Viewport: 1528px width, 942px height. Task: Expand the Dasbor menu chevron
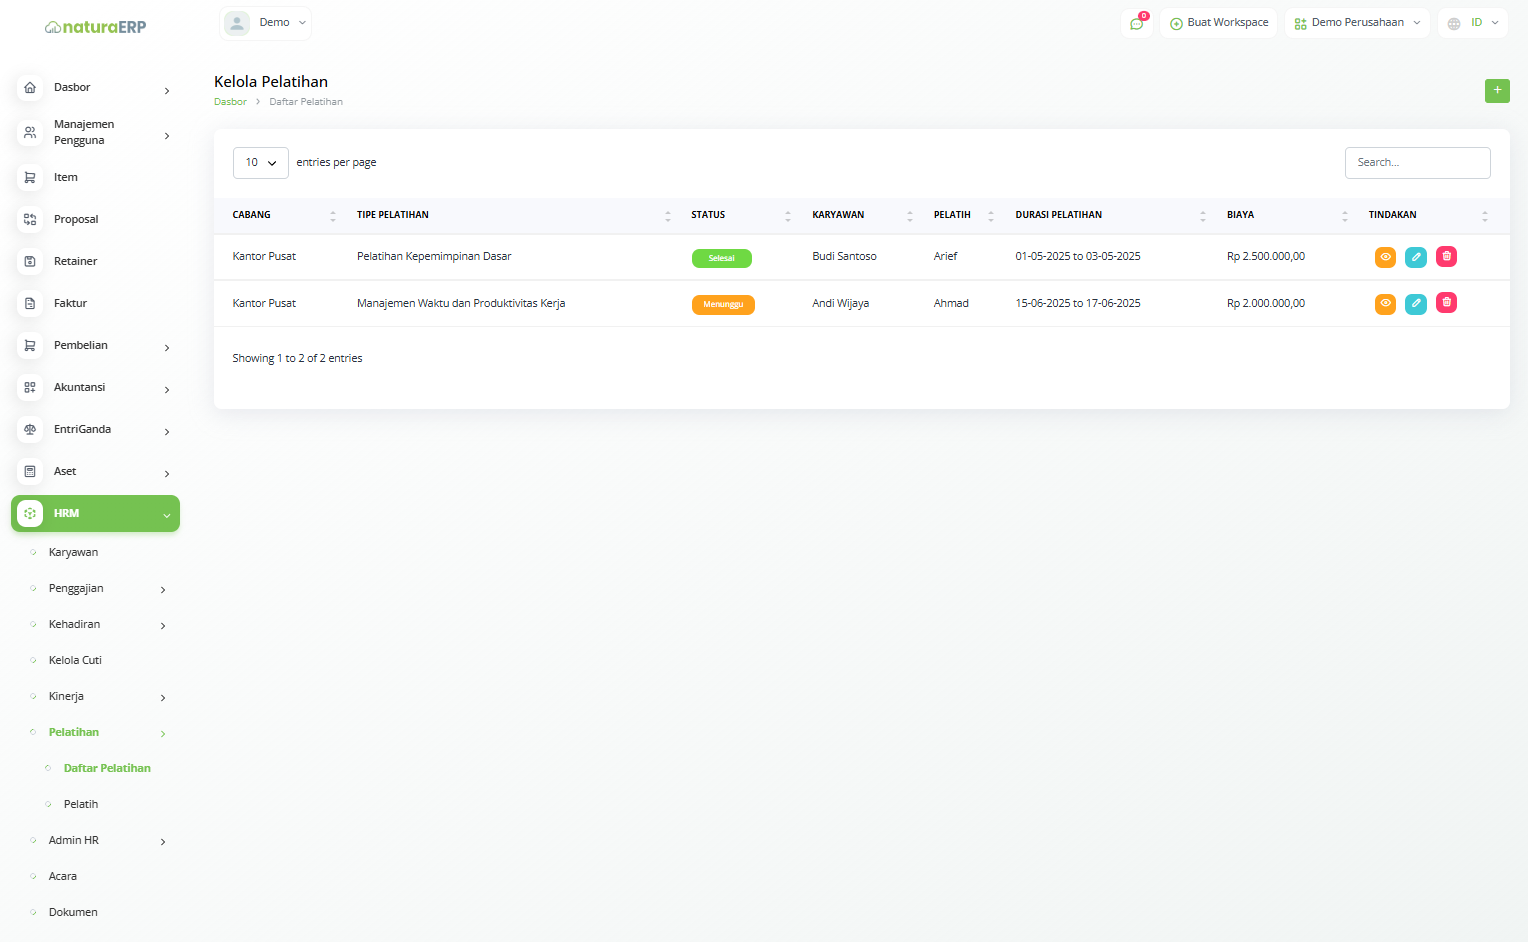click(x=167, y=91)
